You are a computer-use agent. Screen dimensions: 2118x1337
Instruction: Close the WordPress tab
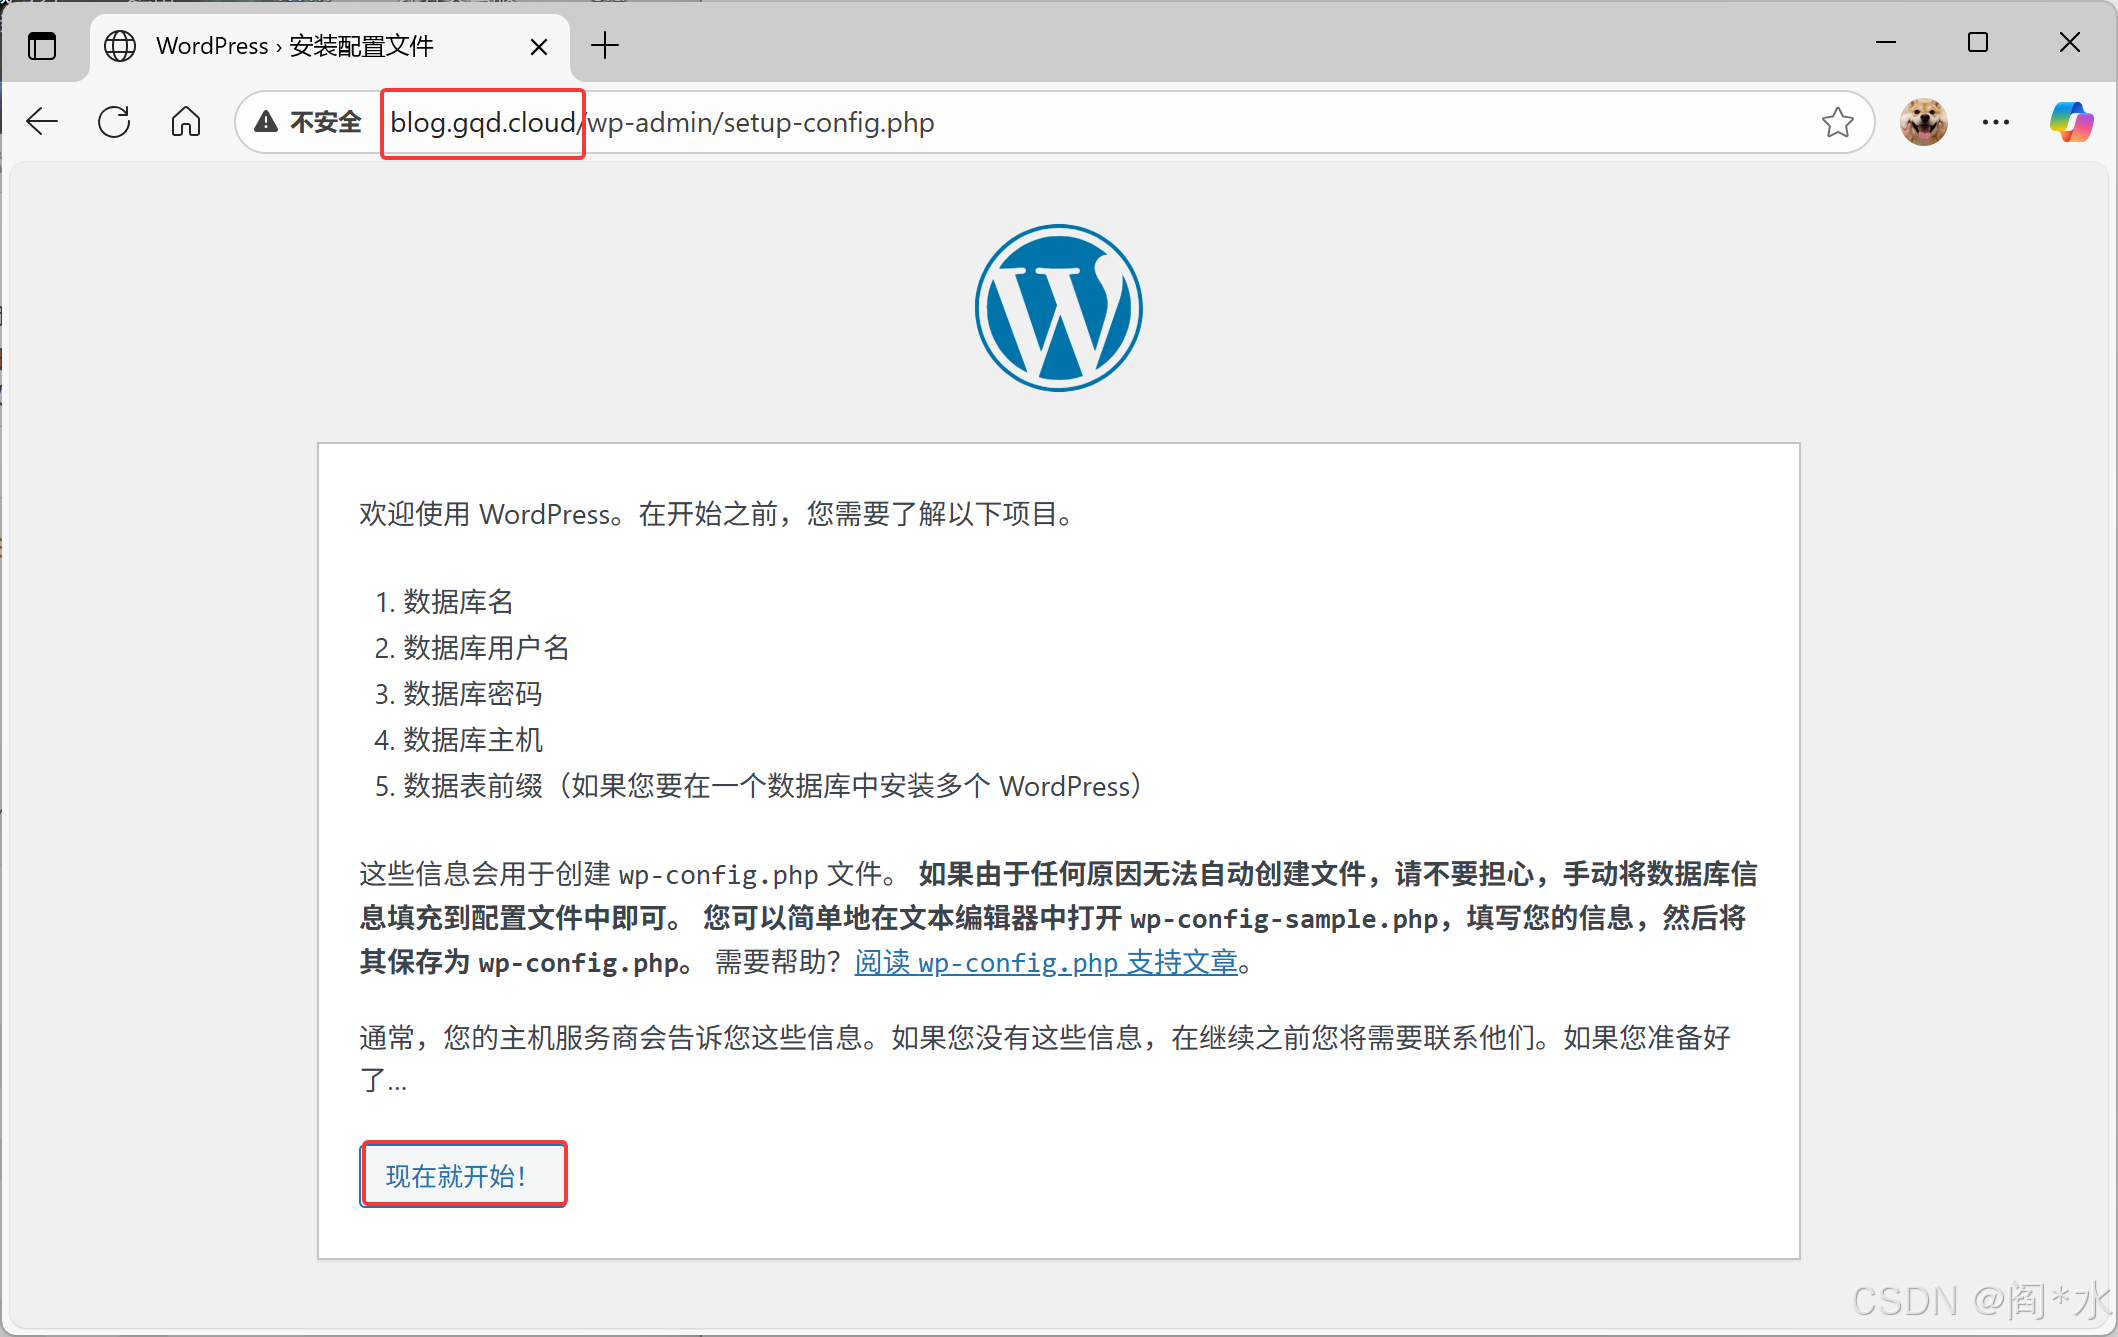point(538,46)
